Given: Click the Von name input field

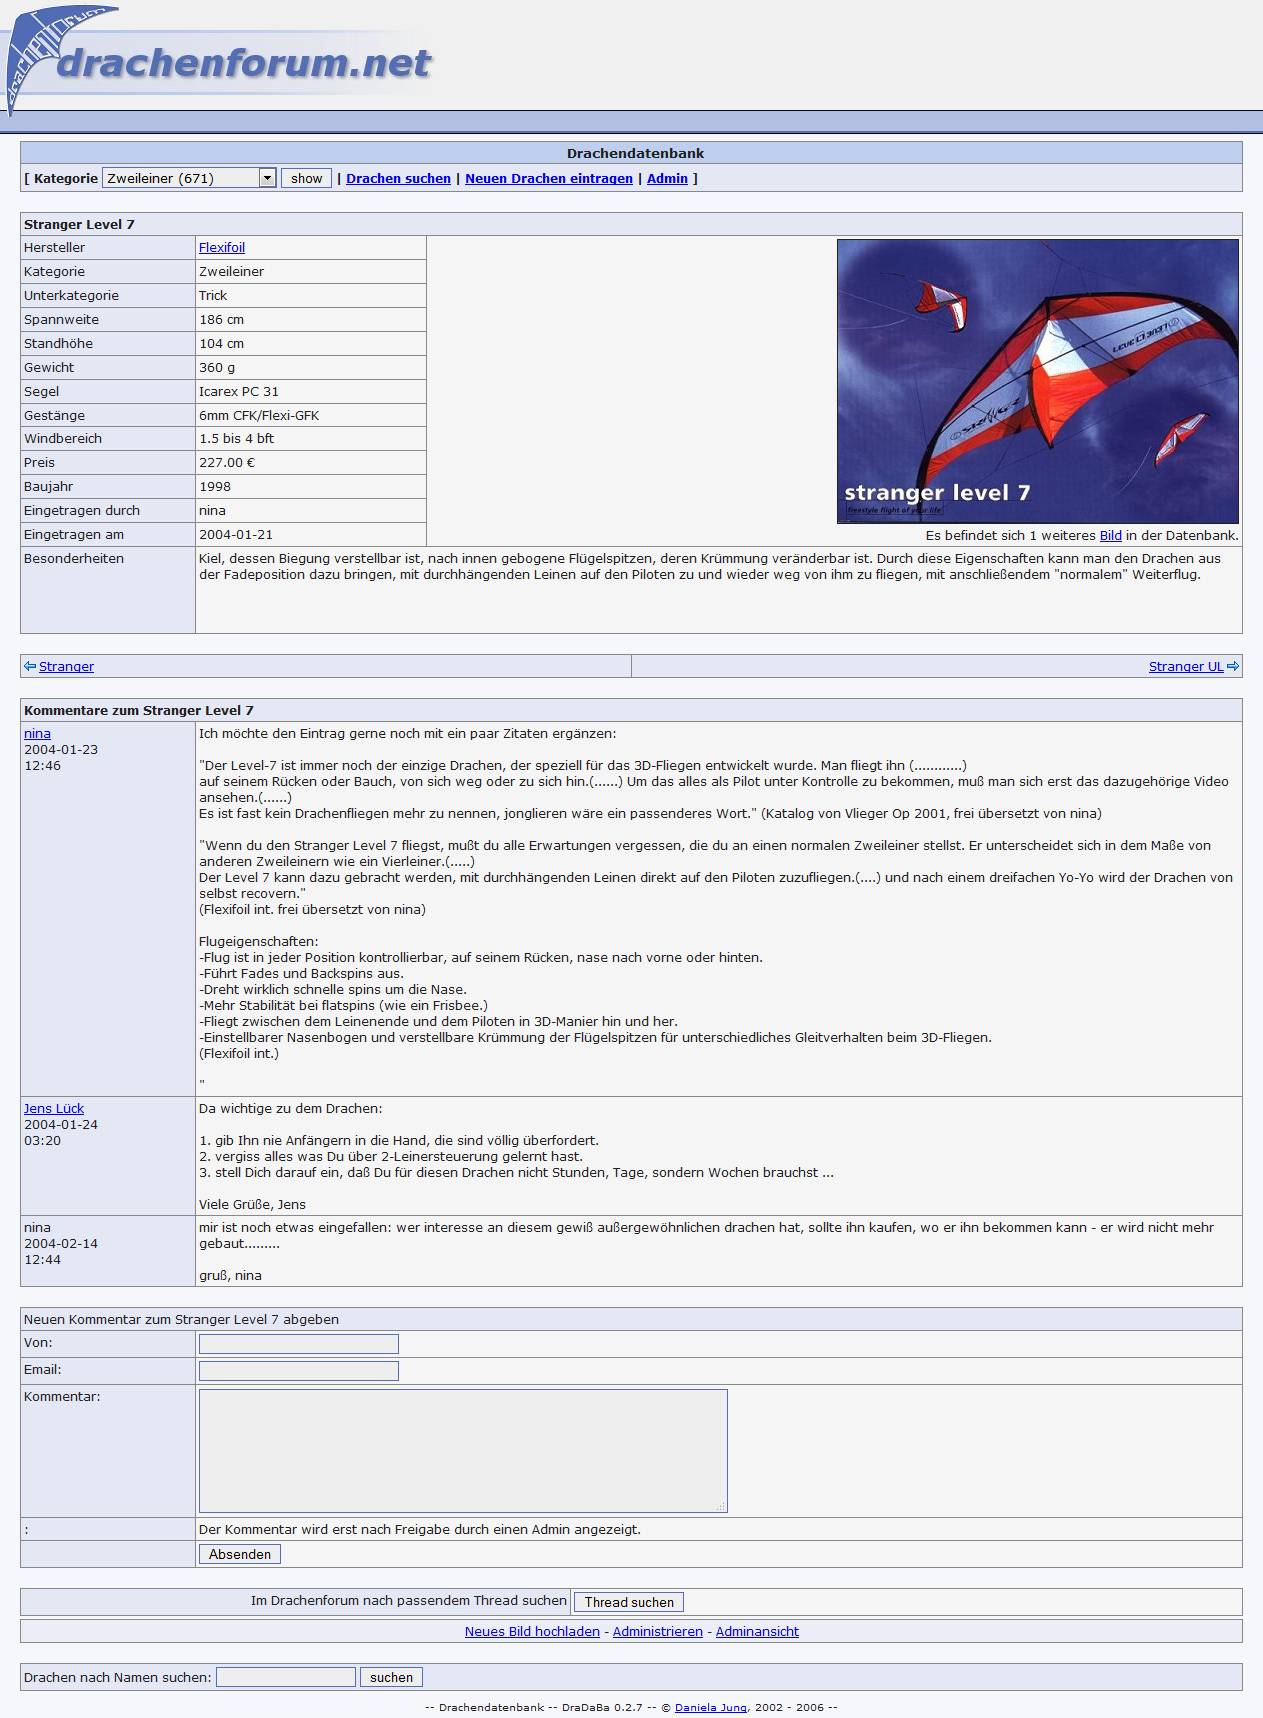Looking at the screenshot, I should pyautogui.click(x=298, y=1343).
